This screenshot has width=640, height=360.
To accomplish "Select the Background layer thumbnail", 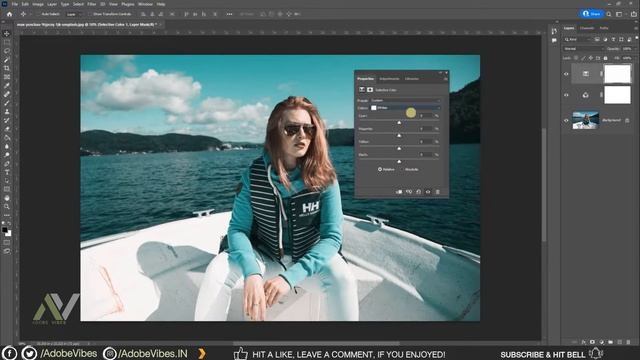I will [x=585, y=120].
